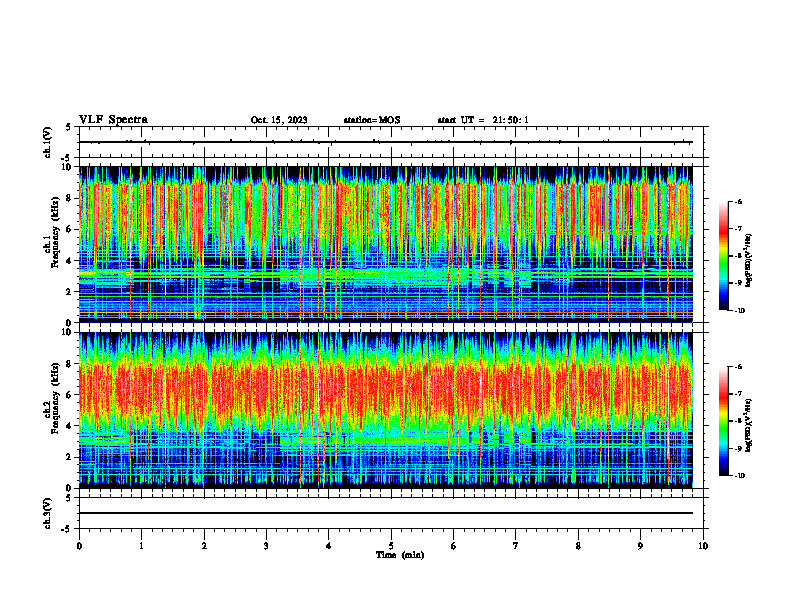Click the ch.1 voltage waveform trace
The width and height of the screenshot is (792, 612).
386,142
